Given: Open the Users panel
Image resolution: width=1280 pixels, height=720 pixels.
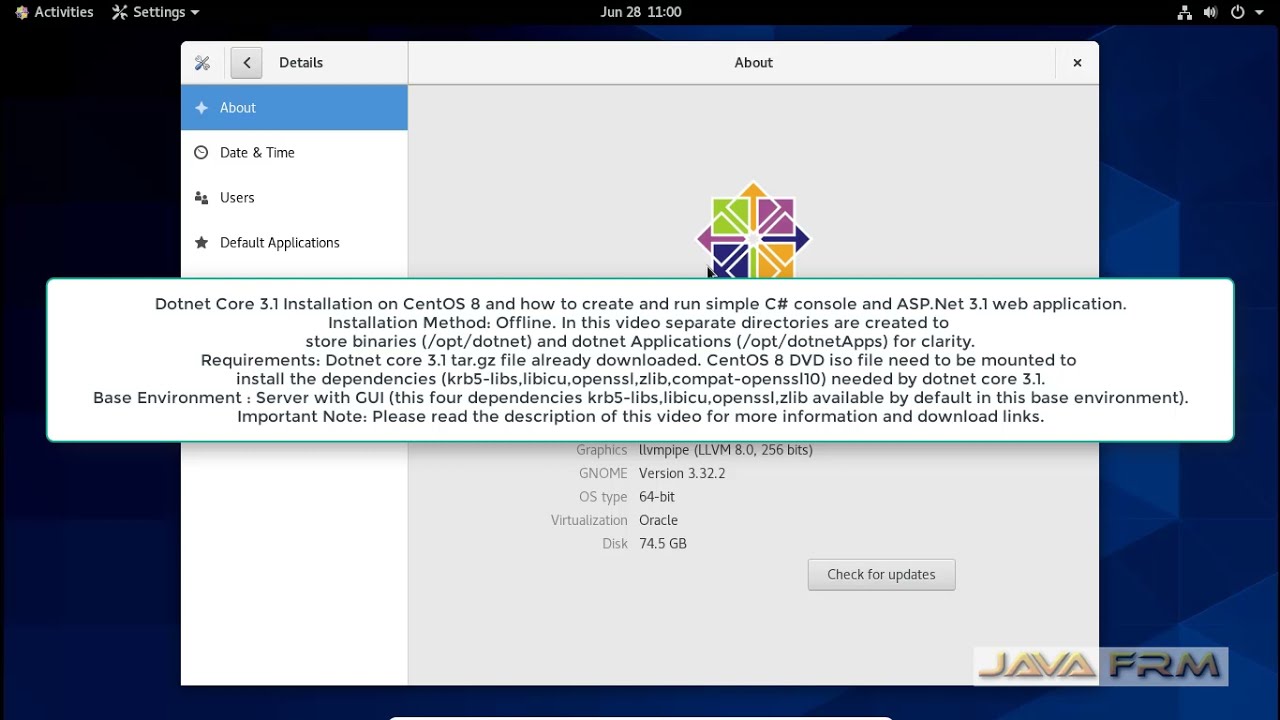Looking at the screenshot, I should point(294,197).
